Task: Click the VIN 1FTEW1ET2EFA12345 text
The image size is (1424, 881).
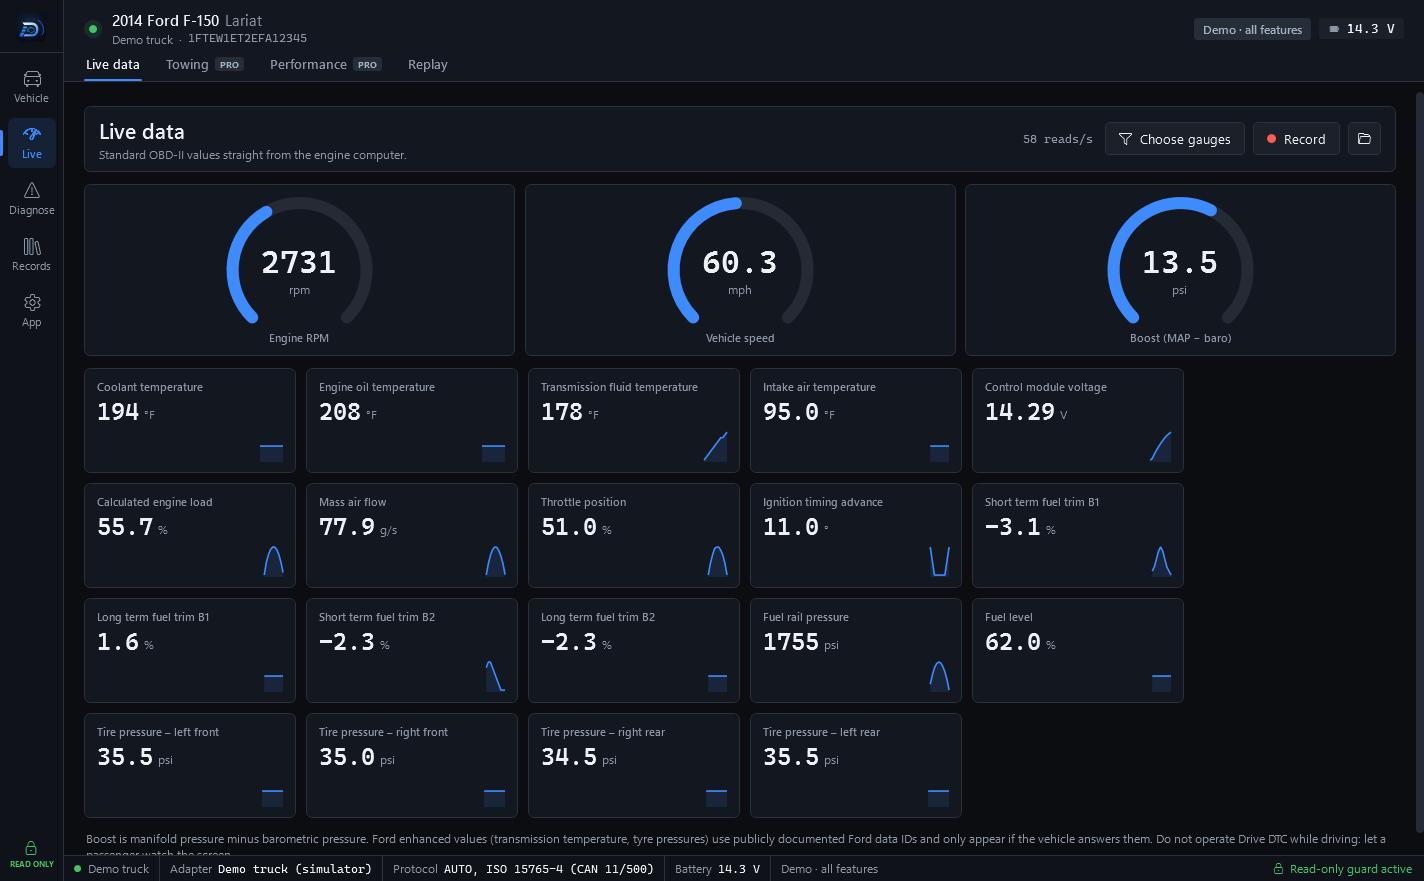Action: pyautogui.click(x=247, y=39)
